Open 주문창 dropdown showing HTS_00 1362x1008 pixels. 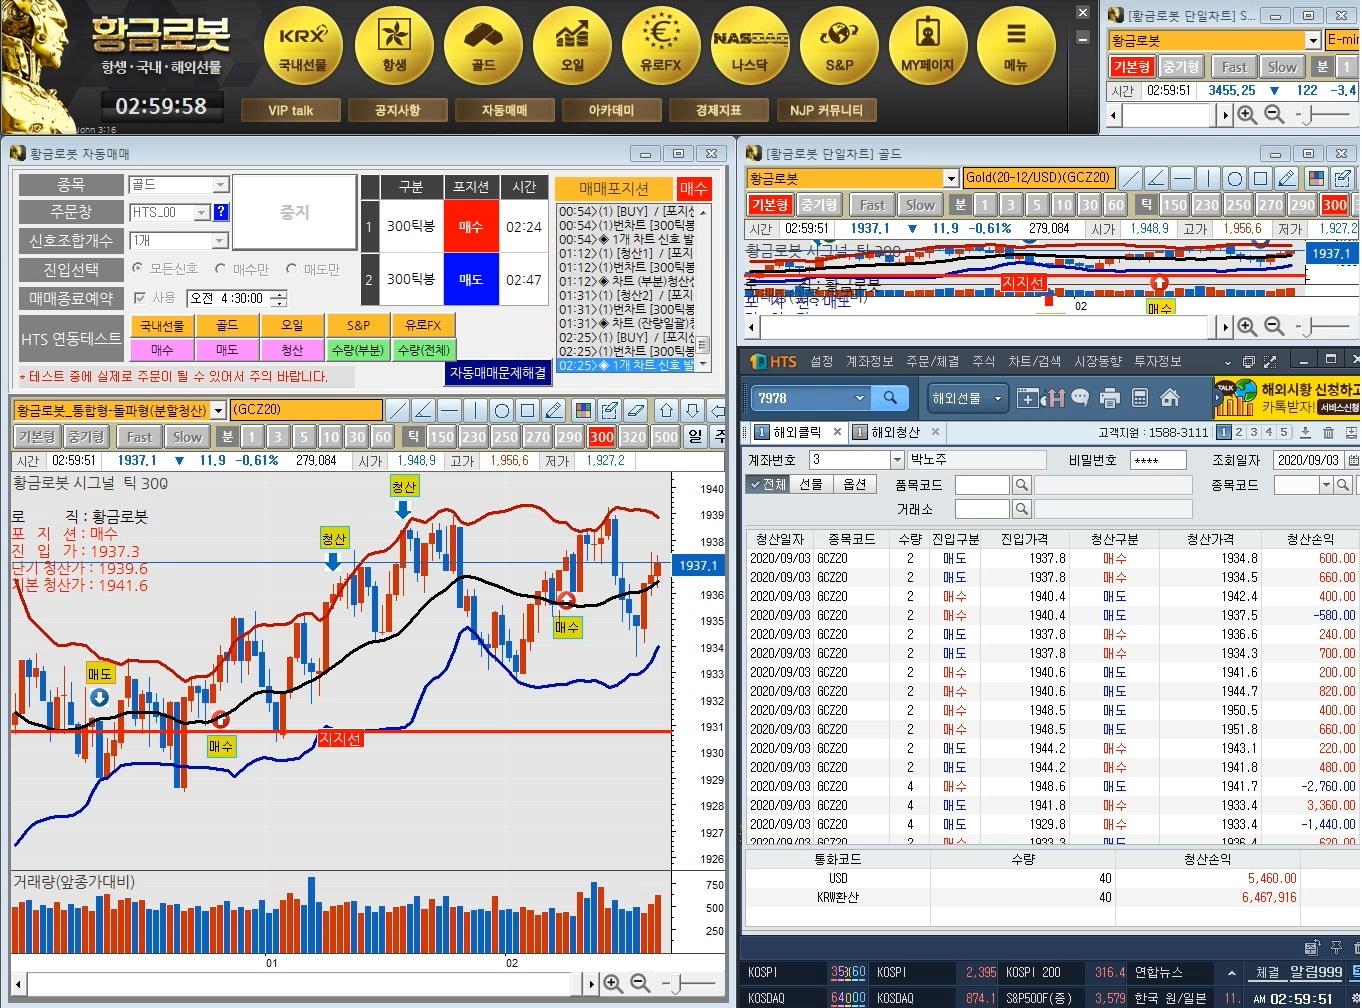pos(202,212)
